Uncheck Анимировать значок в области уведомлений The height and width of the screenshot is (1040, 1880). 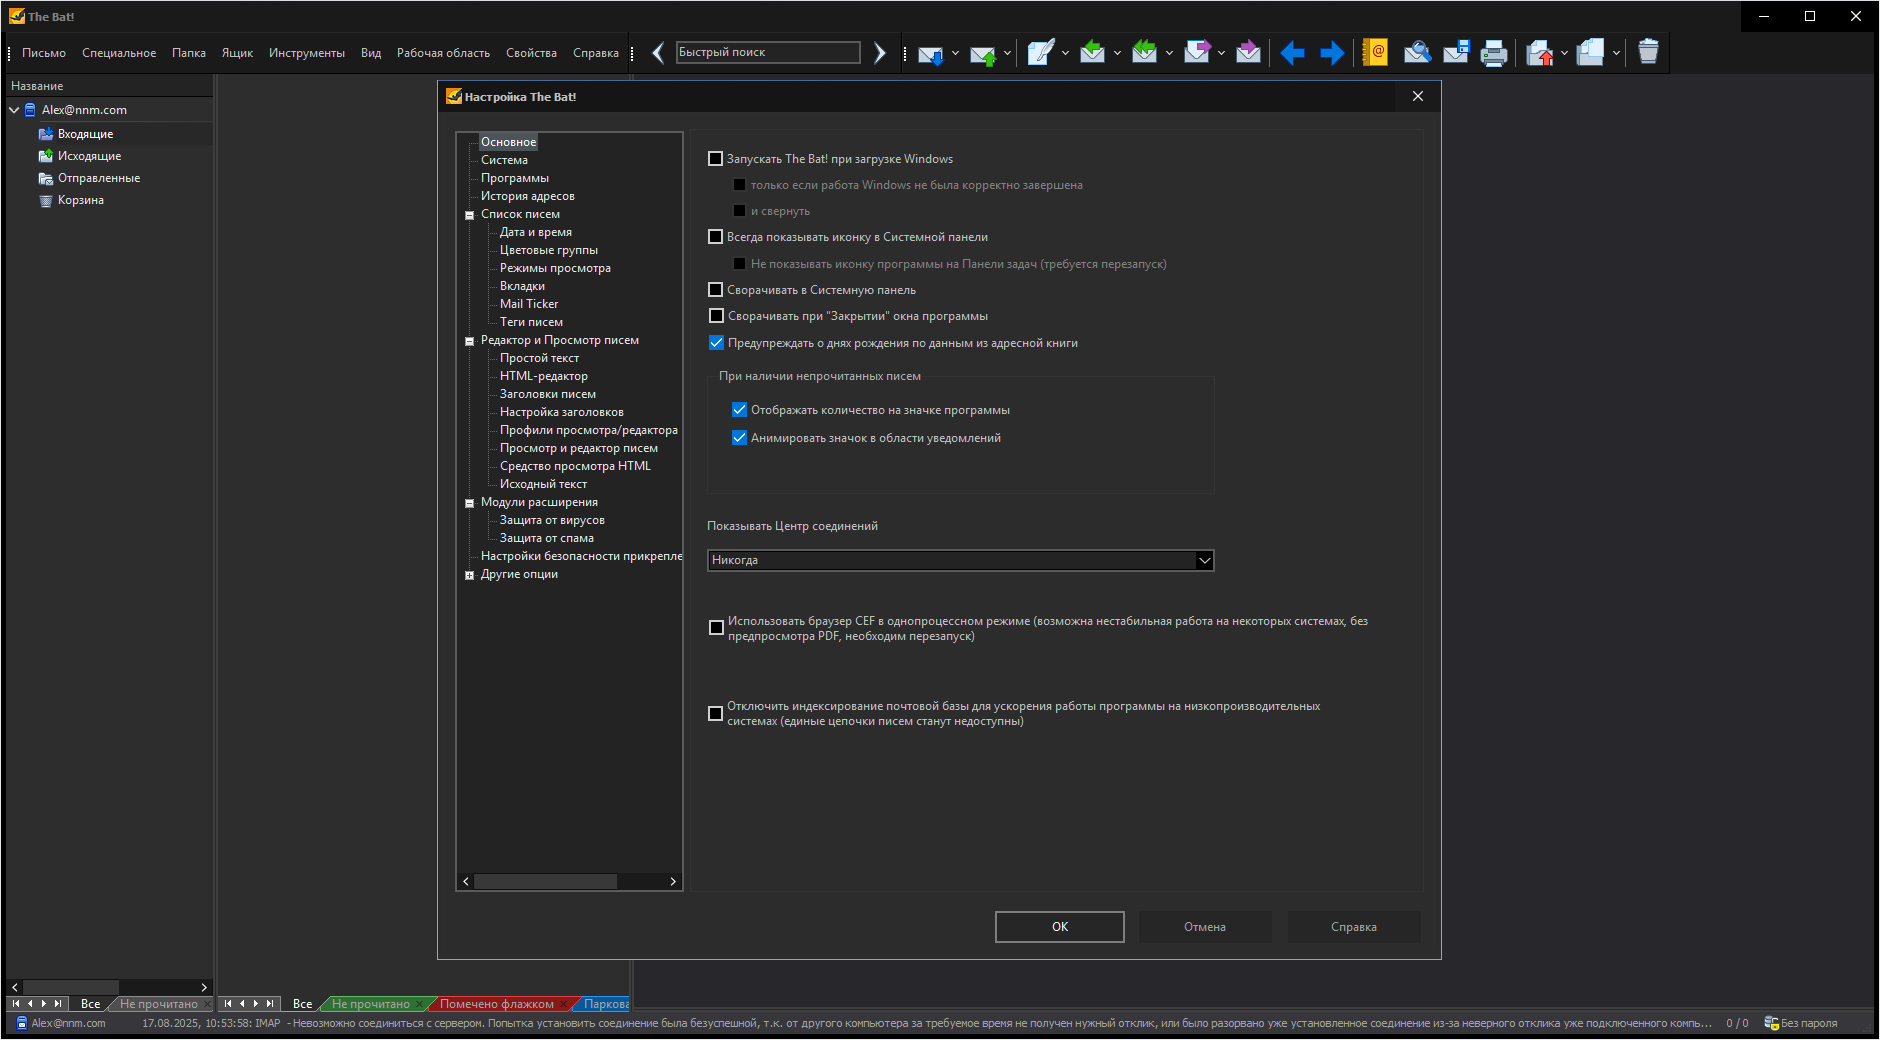pos(739,438)
